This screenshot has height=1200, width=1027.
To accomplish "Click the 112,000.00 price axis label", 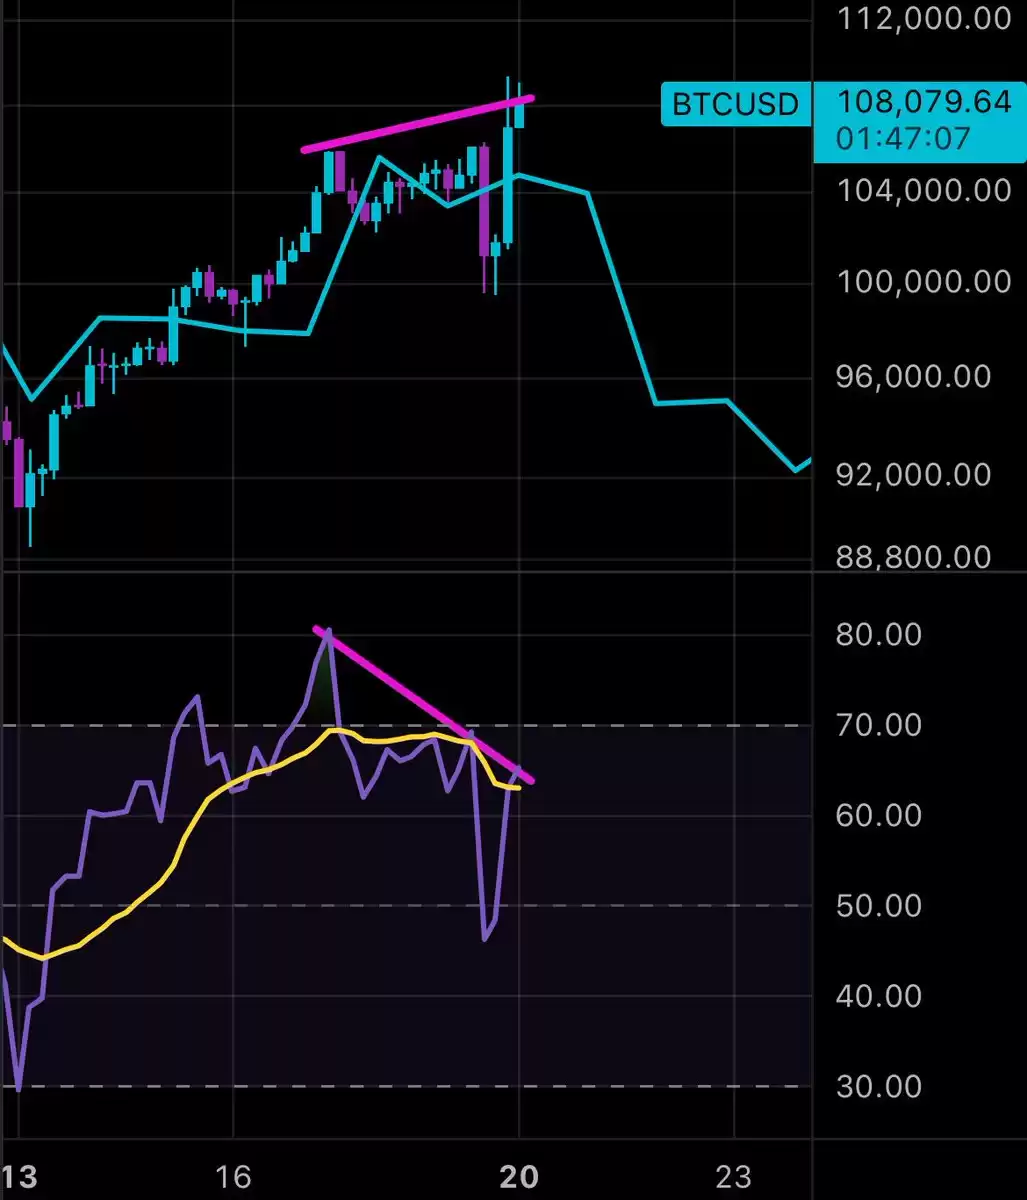I will point(924,17).
